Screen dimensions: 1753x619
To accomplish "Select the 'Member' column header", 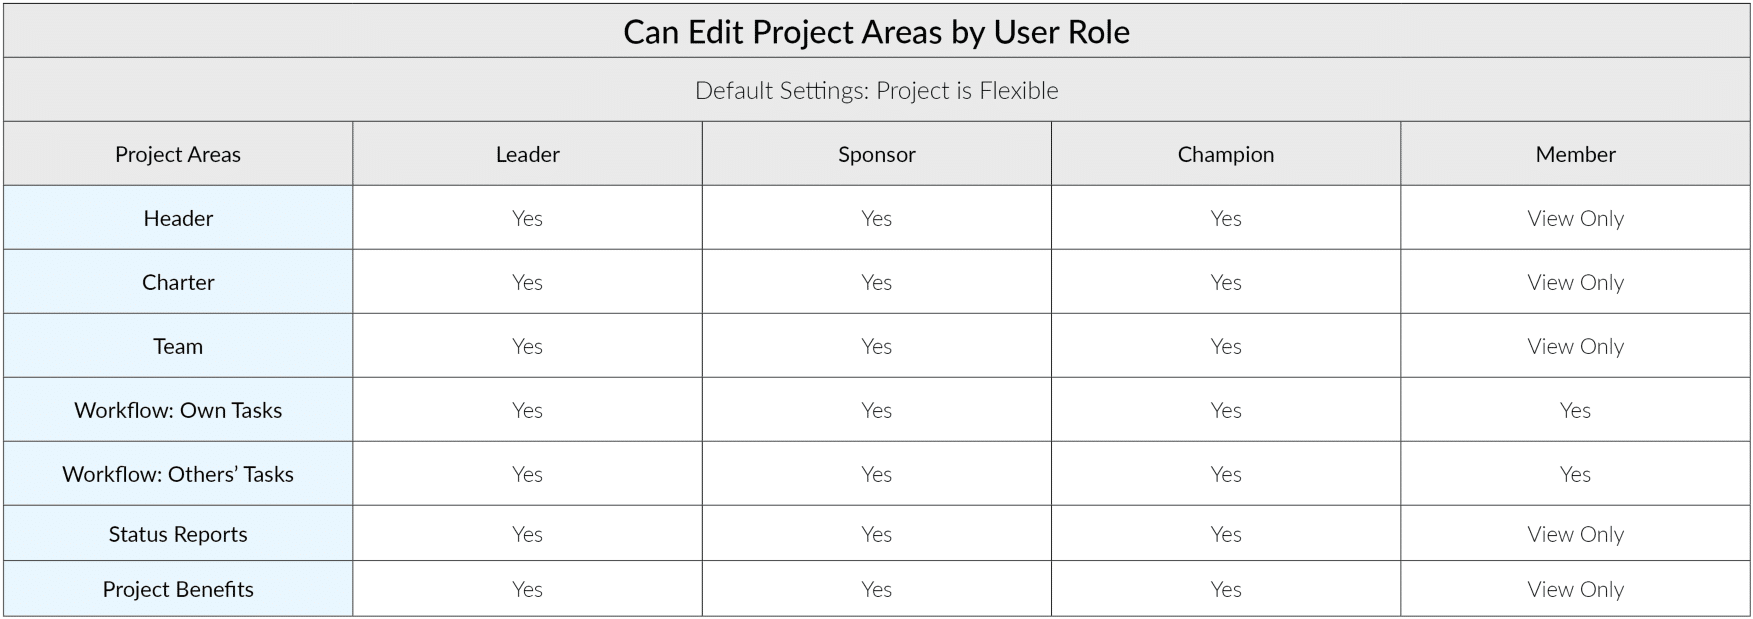I will [x=1575, y=155].
